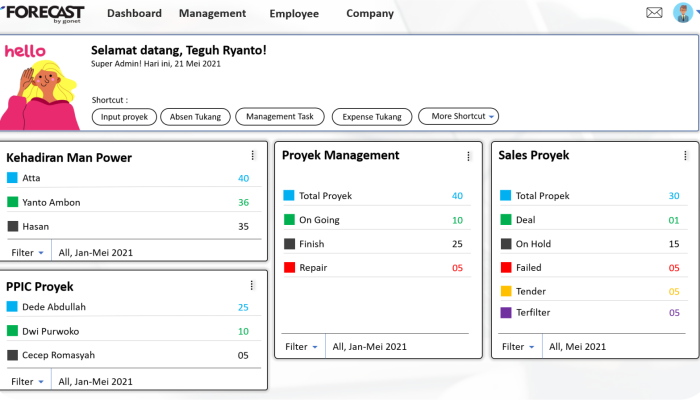Viewport: 700px width, 400px height.
Task: Open Proyek Management three-dot menu
Action: 468,156
